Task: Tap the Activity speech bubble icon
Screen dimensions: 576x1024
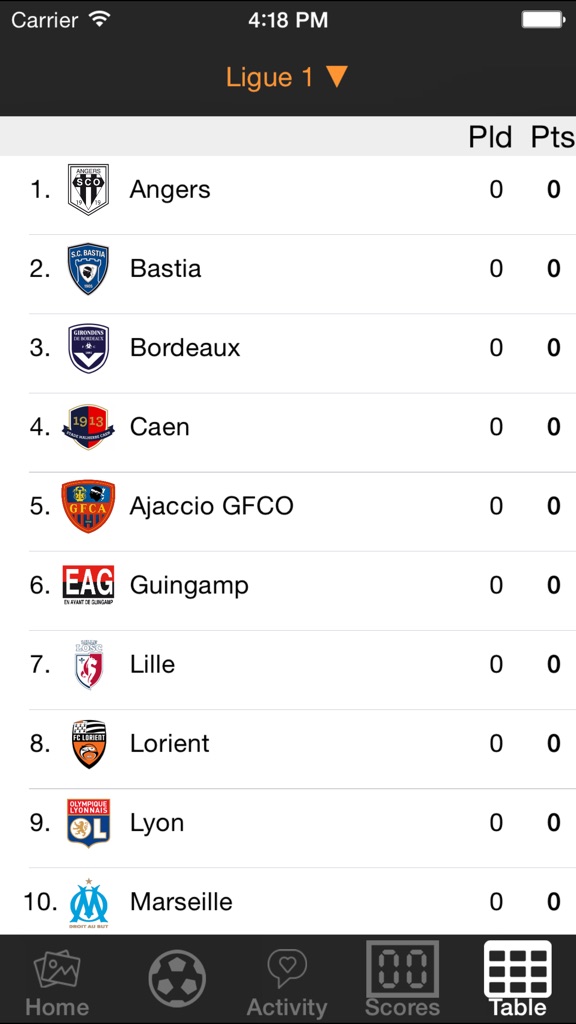Action: tap(287, 968)
